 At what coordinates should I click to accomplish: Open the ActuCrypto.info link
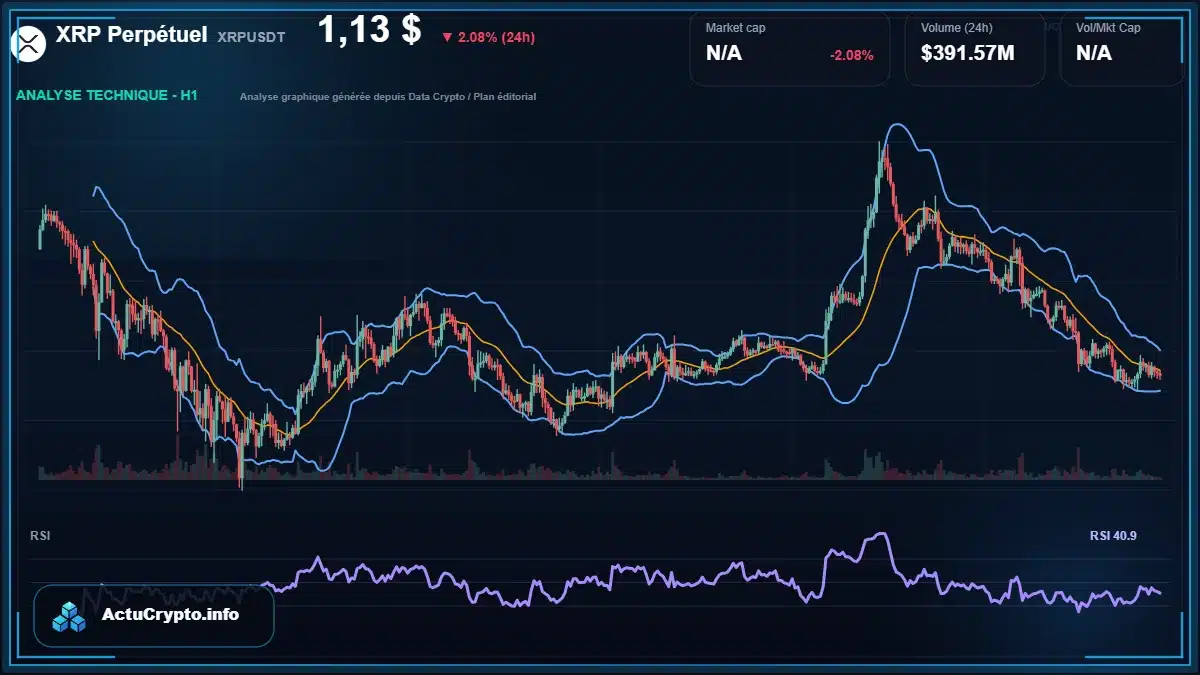tap(154, 615)
